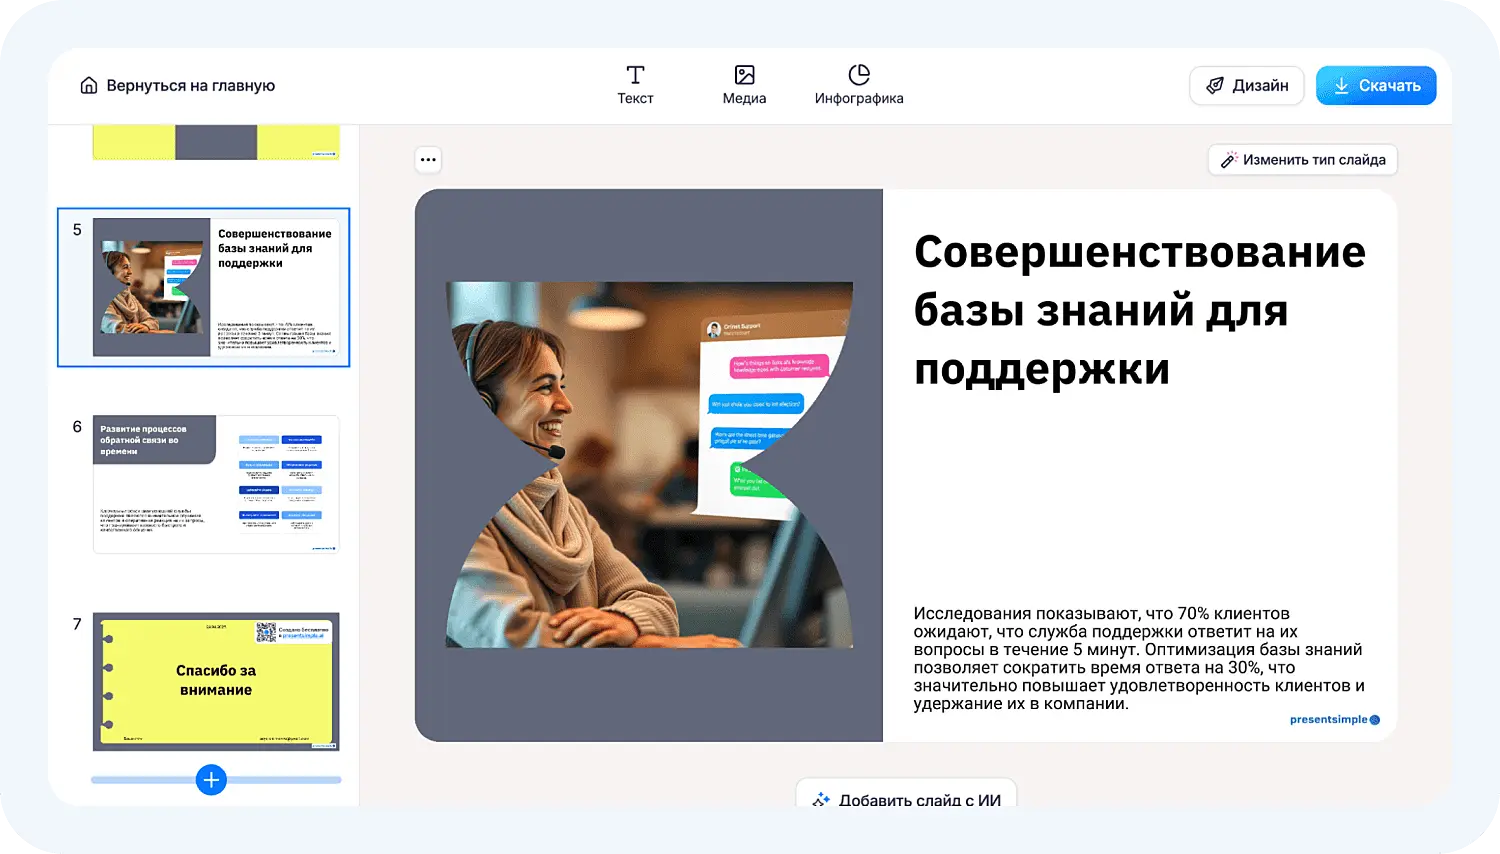Open slide 7 Спасибо за внимание thumbnail
The image size is (1500, 854).
(215, 681)
